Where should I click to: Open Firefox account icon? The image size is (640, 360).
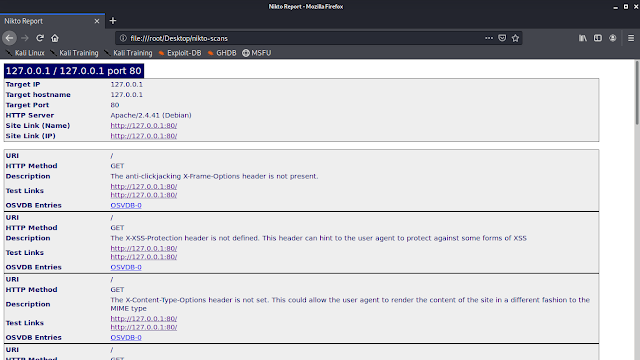pyautogui.click(x=613, y=38)
